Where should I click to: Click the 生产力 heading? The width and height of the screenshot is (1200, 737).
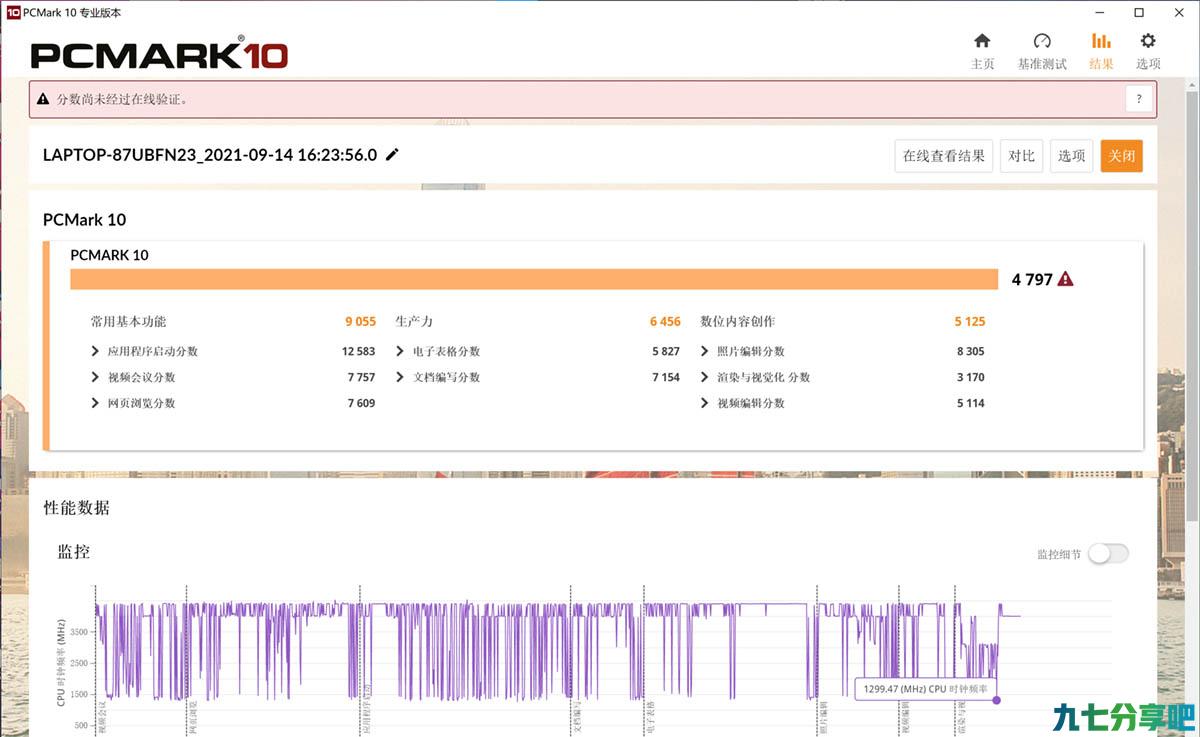point(414,321)
